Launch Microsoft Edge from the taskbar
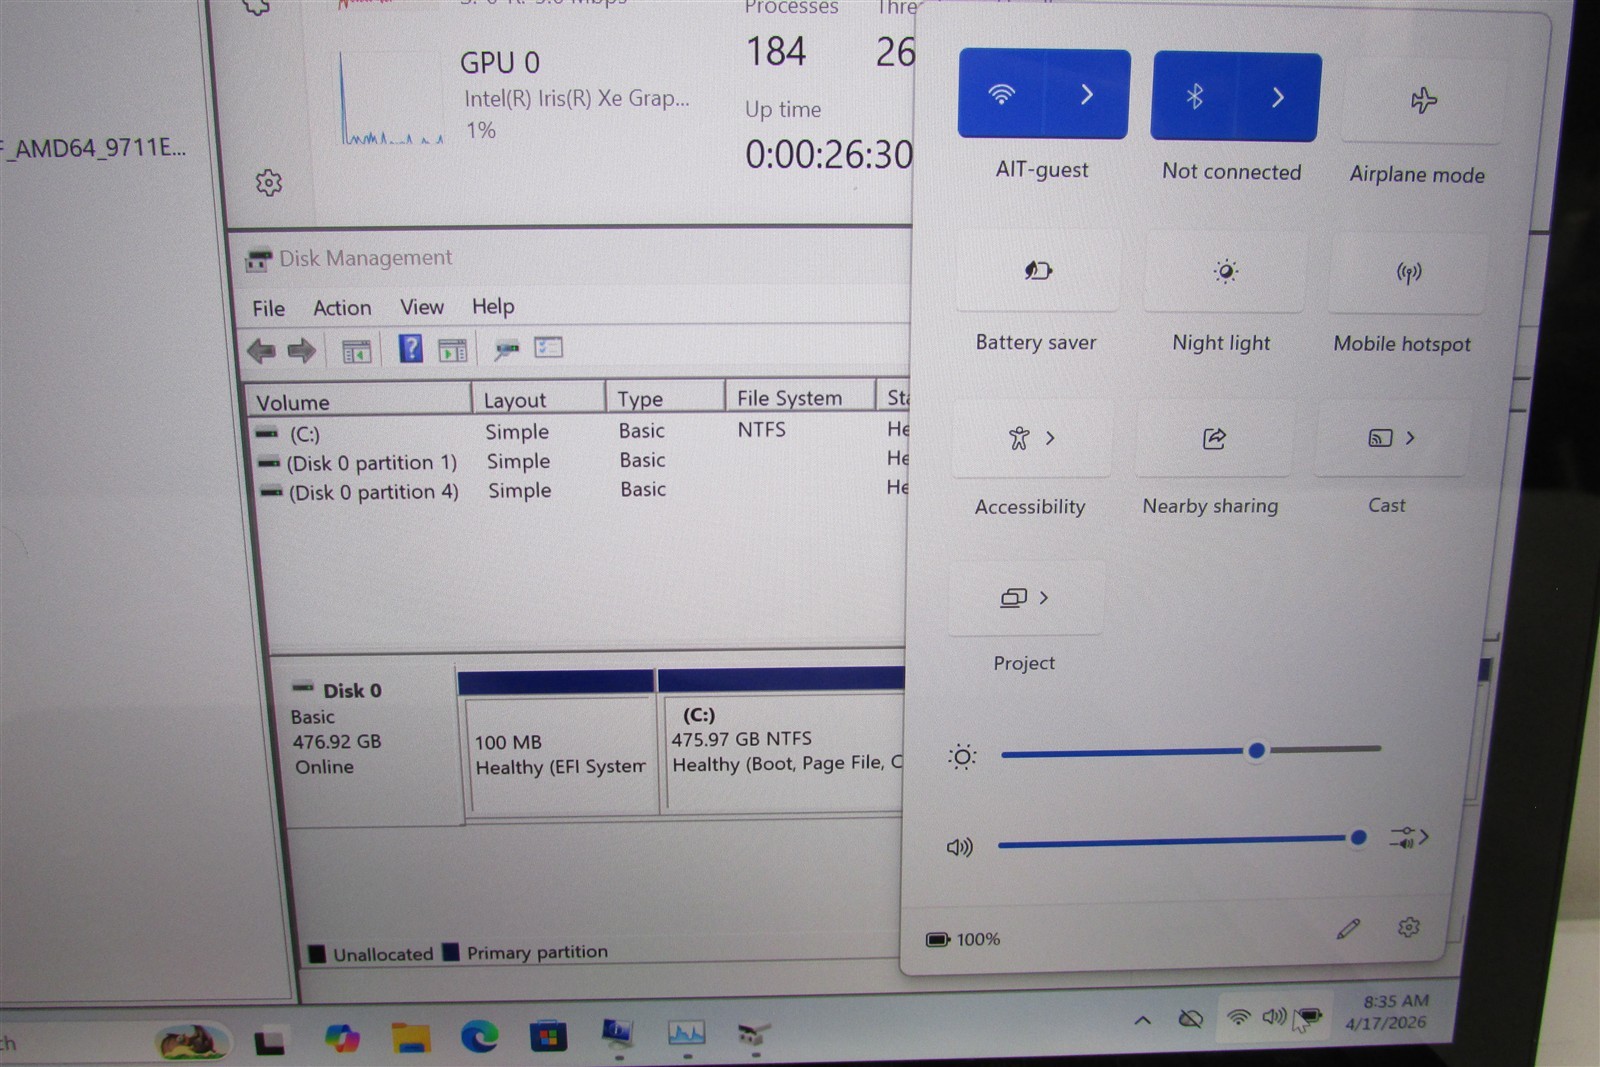The height and width of the screenshot is (1067, 1600). (x=479, y=1038)
